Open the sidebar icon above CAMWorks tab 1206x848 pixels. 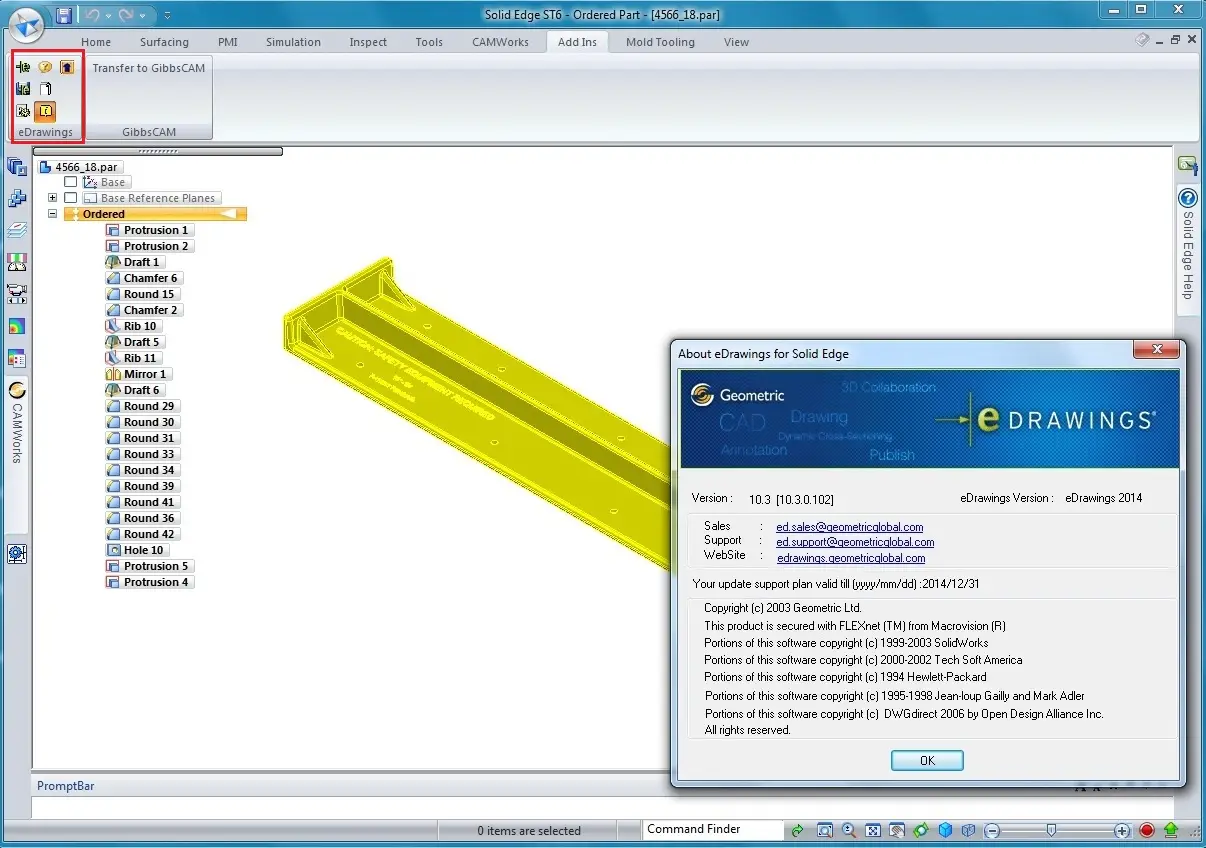click(17, 358)
